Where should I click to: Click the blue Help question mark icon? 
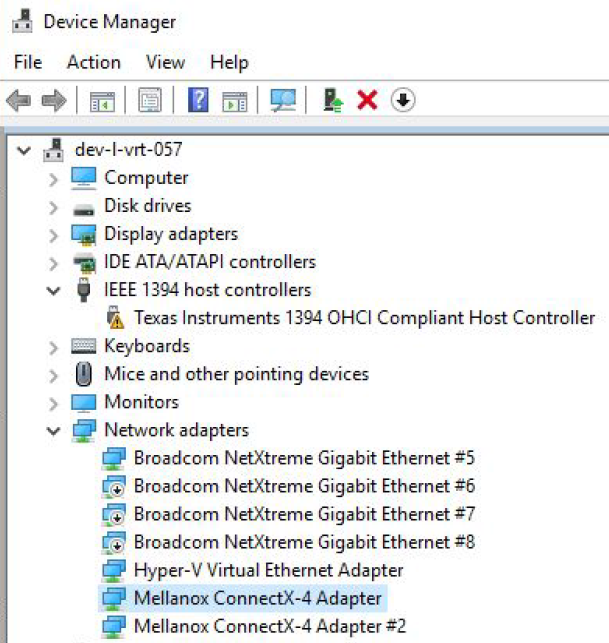tap(198, 100)
